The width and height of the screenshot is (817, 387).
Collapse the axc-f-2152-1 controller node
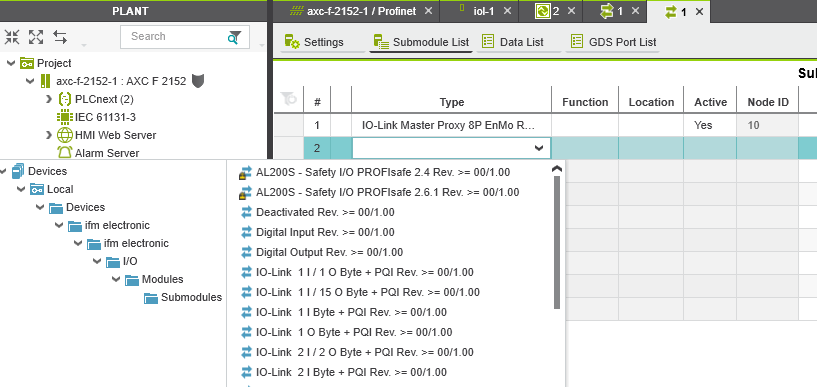[x=30, y=81]
